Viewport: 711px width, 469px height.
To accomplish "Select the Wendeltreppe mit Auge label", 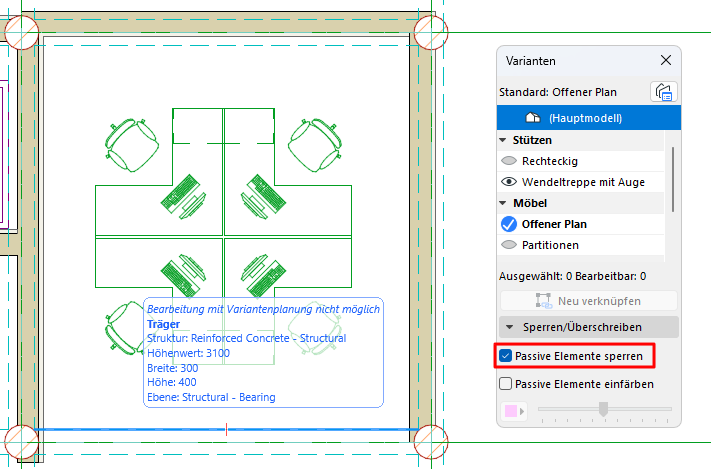I will tap(583, 182).
